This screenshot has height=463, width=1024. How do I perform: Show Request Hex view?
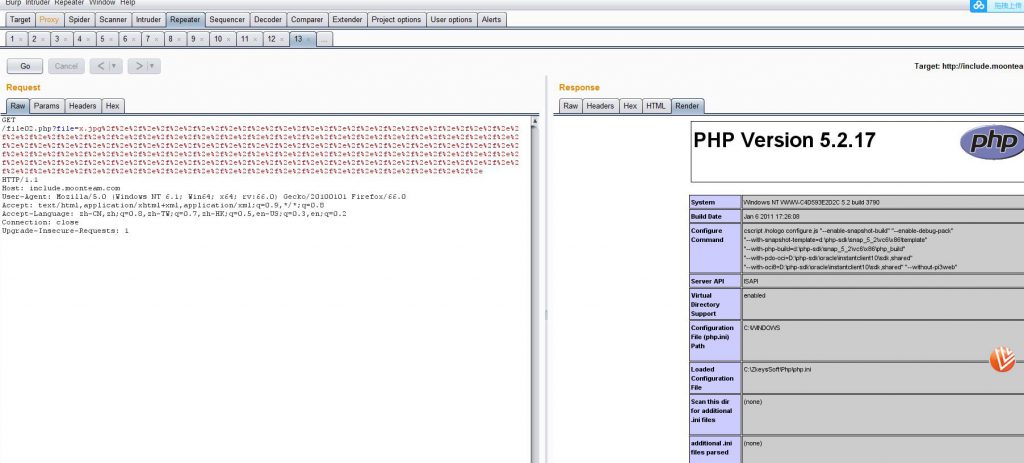pos(112,106)
